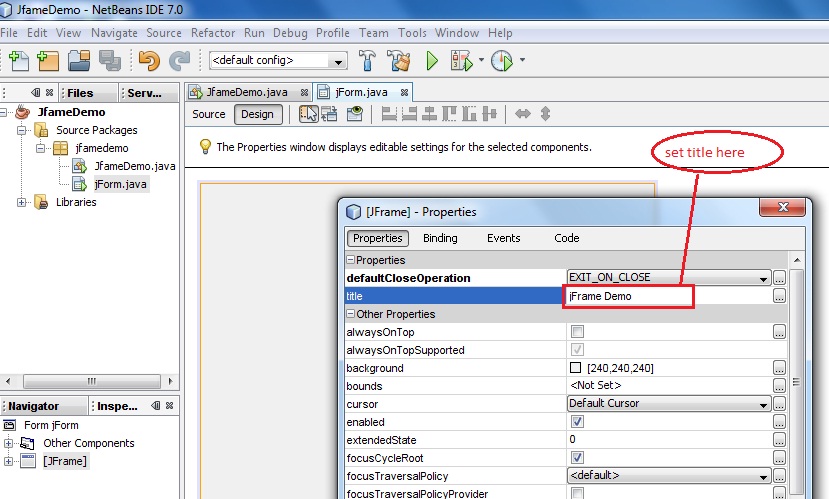Click the New Project toolbar icon
This screenshot has height=499, width=829.
48,61
